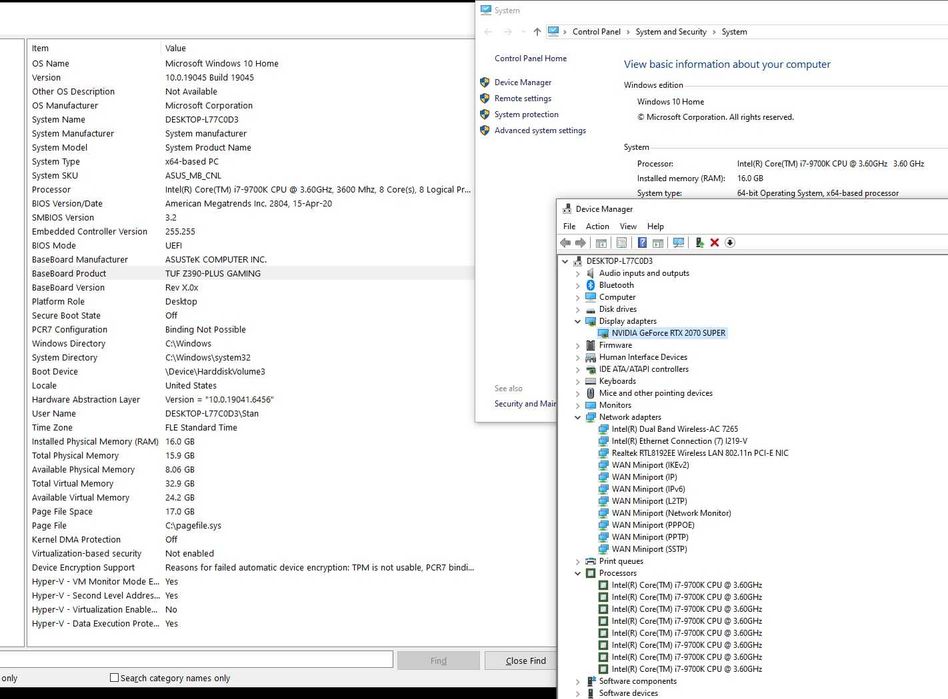Click 'System and Security' in the breadcrumb
This screenshot has height=699, width=948.
tap(670, 31)
